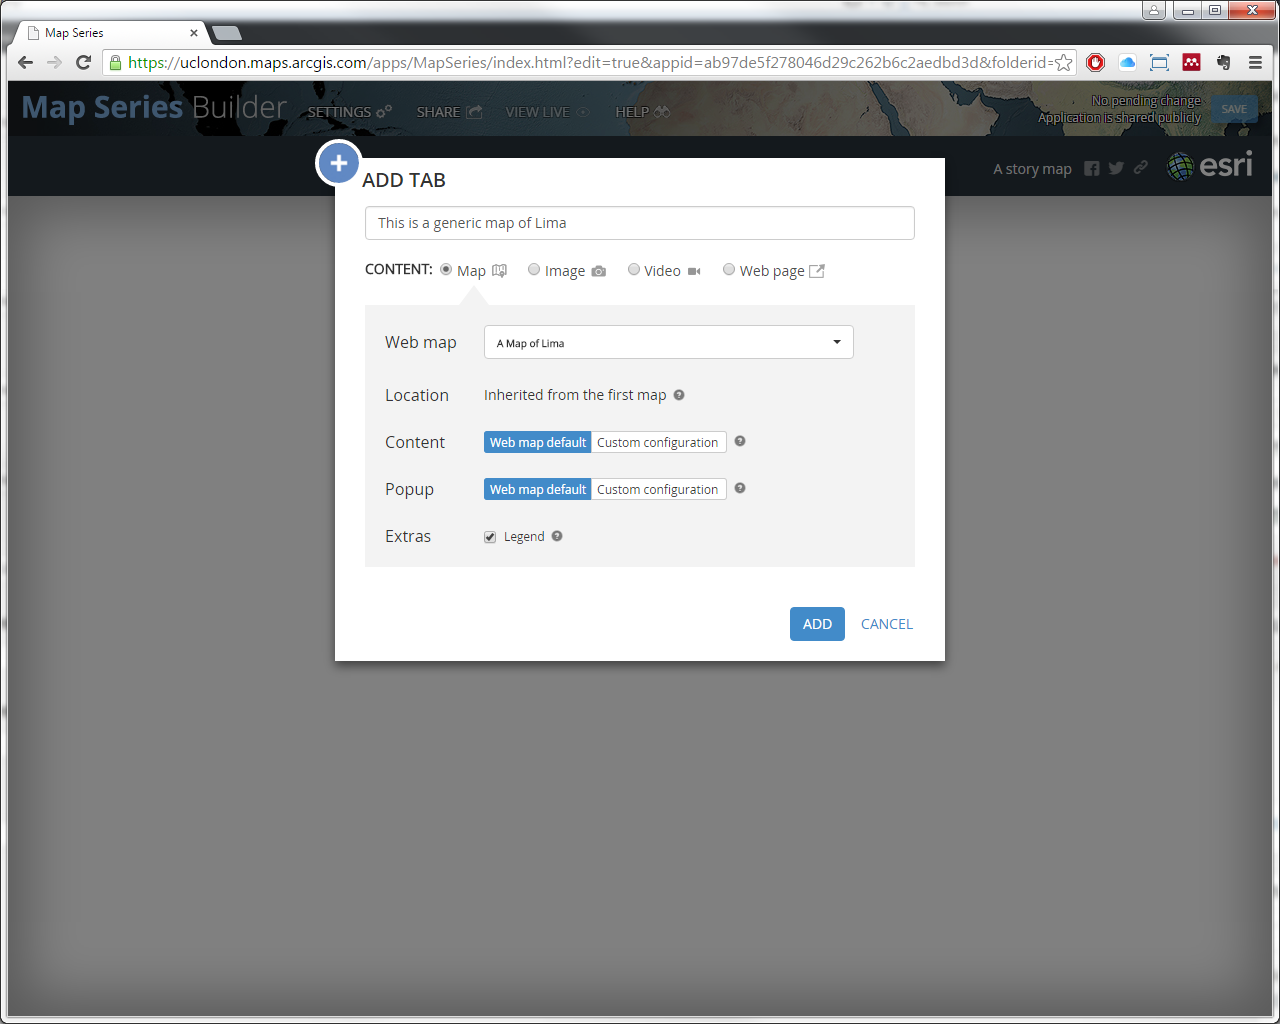Select the Video content radio button

tap(634, 270)
